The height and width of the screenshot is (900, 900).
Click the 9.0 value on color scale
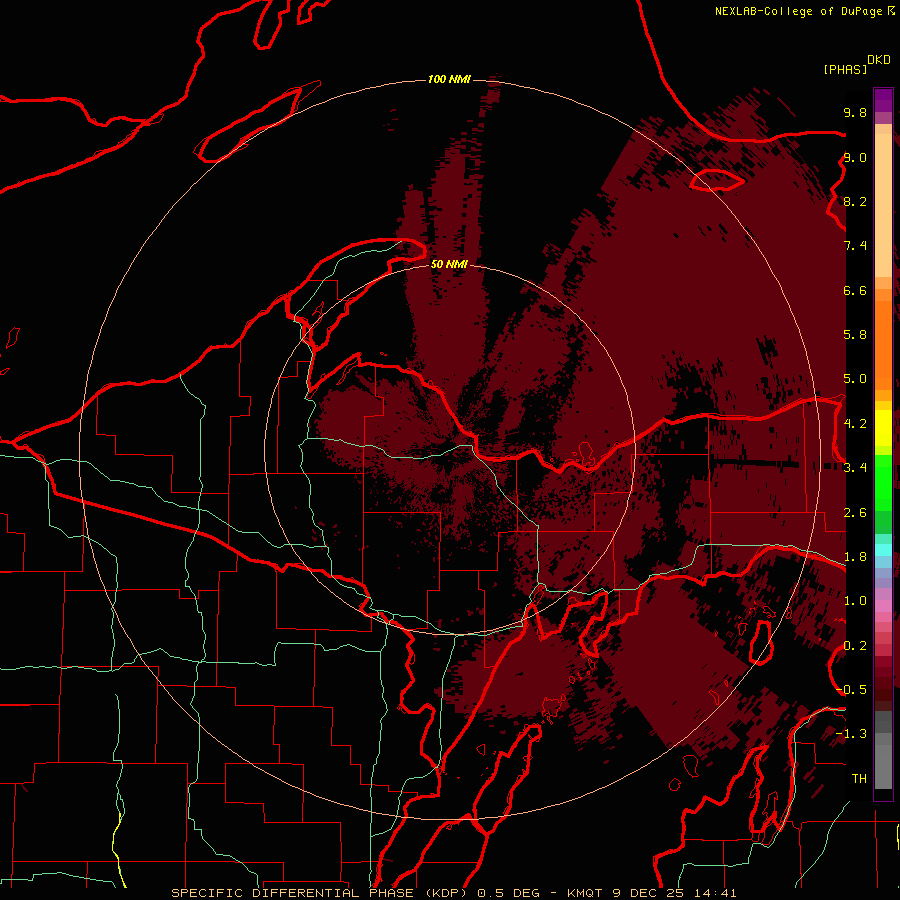click(x=855, y=157)
